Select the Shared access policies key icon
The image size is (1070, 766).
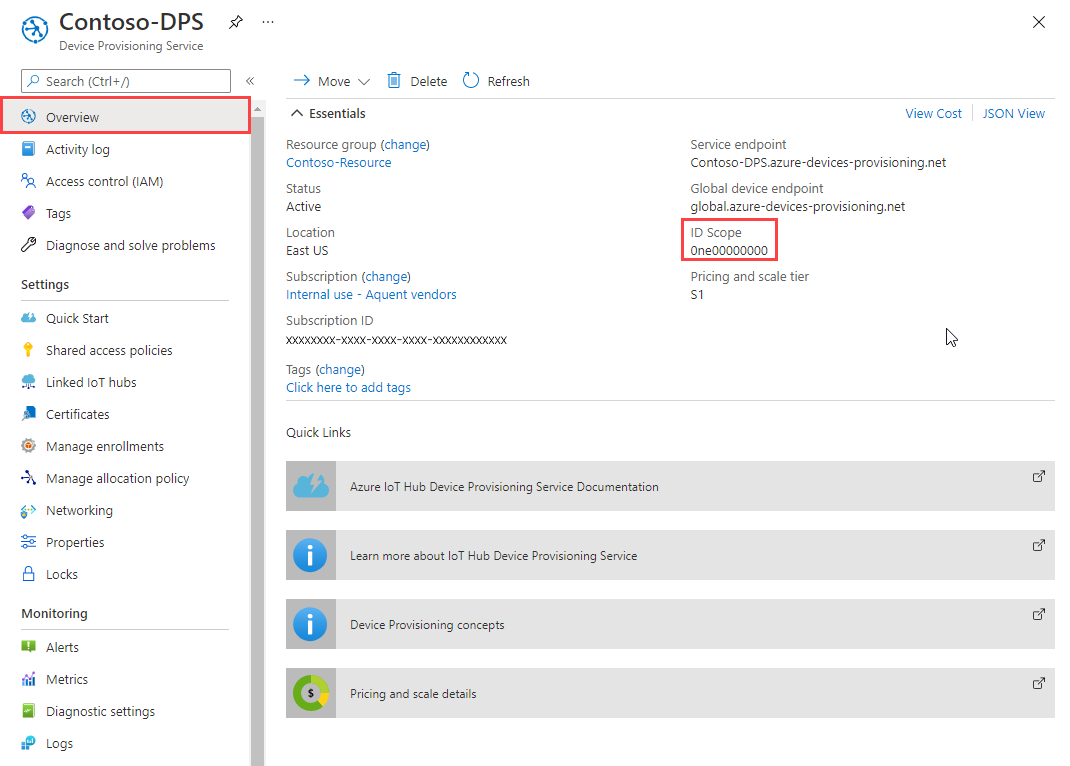(x=28, y=350)
